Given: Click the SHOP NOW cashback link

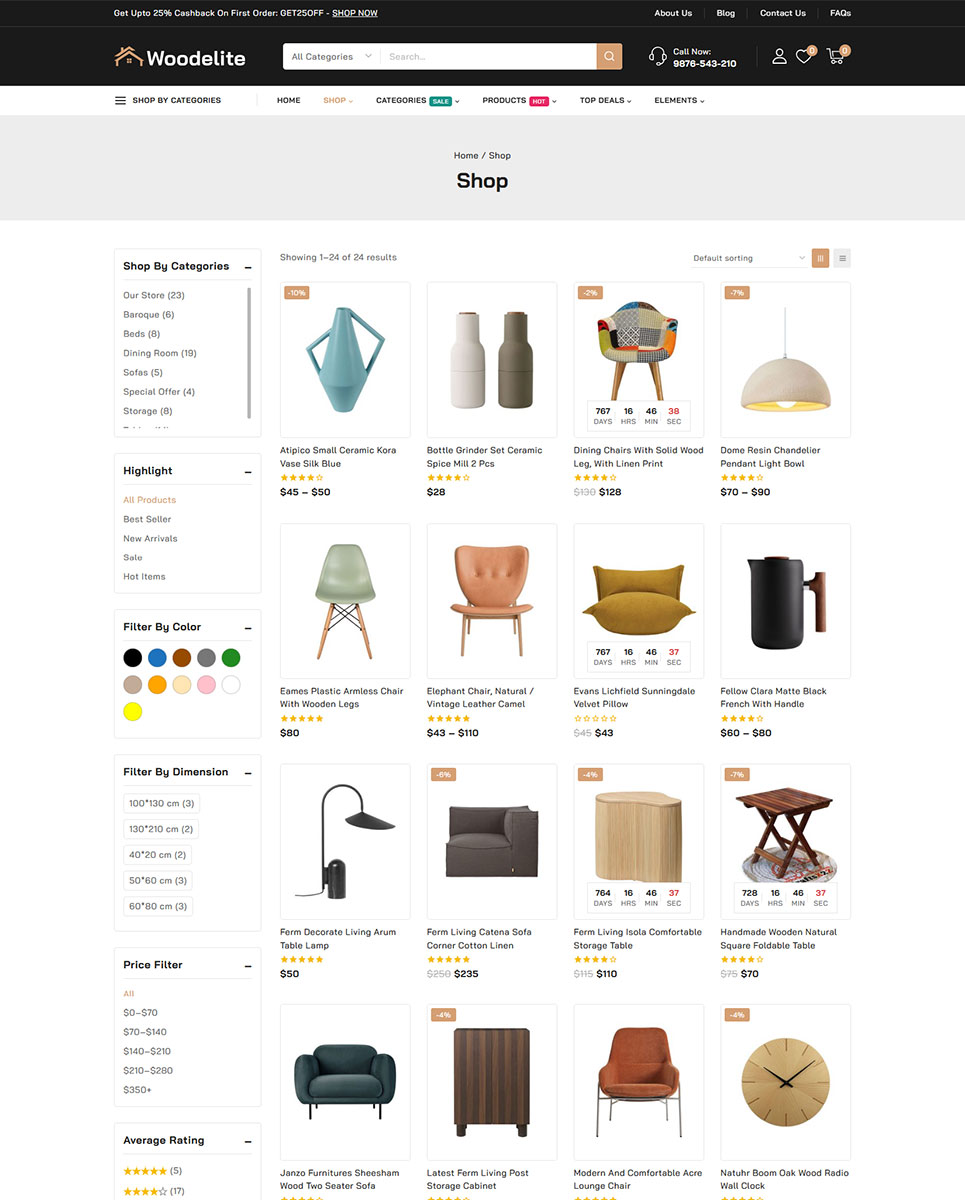Looking at the screenshot, I should coord(355,13).
